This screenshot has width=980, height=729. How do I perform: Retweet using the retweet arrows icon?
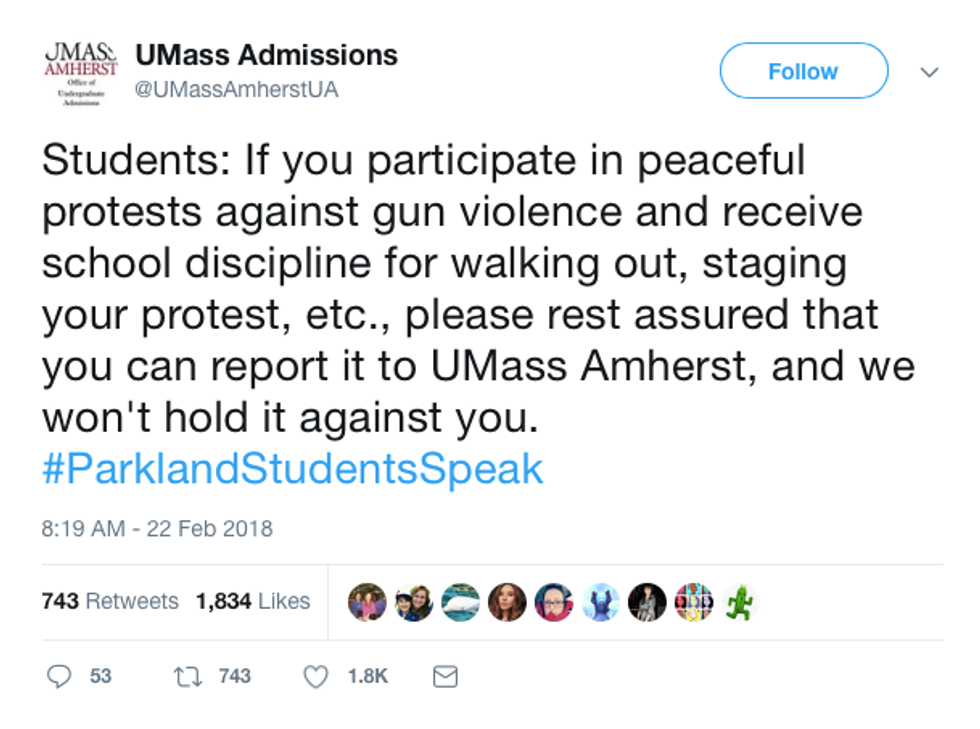(x=187, y=677)
